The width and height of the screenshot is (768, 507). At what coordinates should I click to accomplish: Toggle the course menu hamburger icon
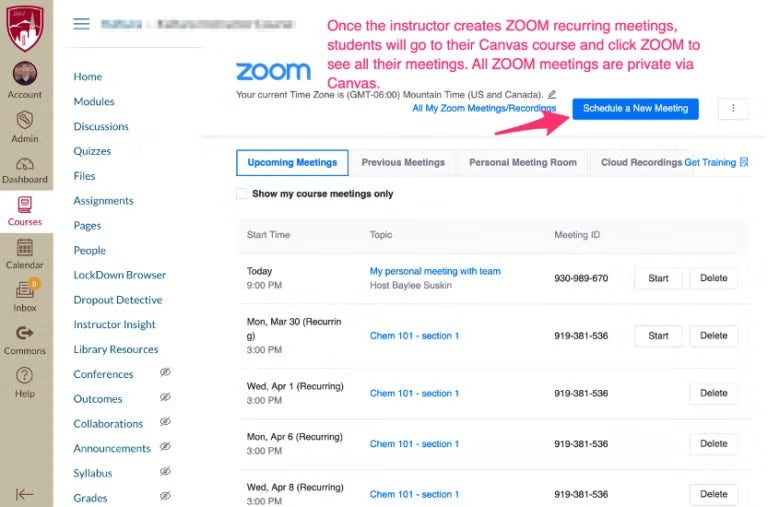(81, 24)
